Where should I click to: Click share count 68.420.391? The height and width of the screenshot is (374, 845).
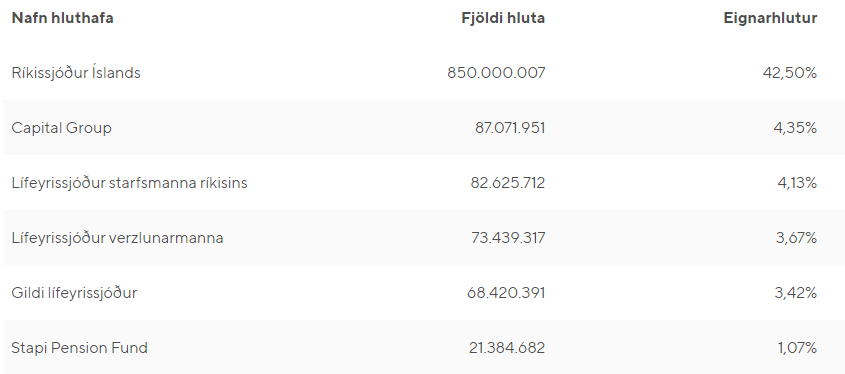tap(506, 293)
